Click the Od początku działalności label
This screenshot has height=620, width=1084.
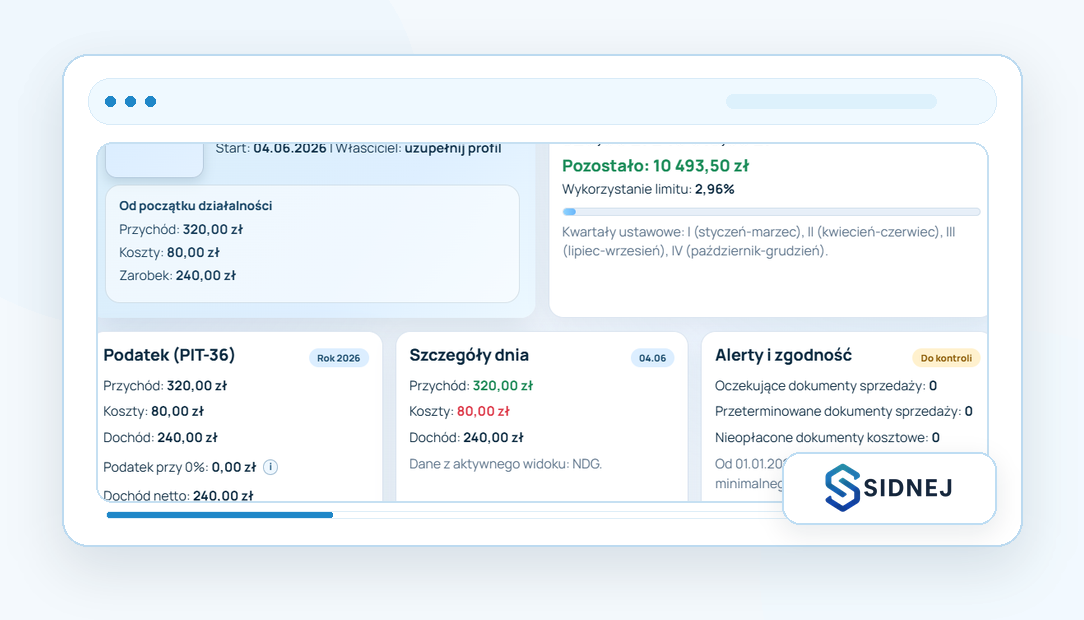tap(196, 206)
